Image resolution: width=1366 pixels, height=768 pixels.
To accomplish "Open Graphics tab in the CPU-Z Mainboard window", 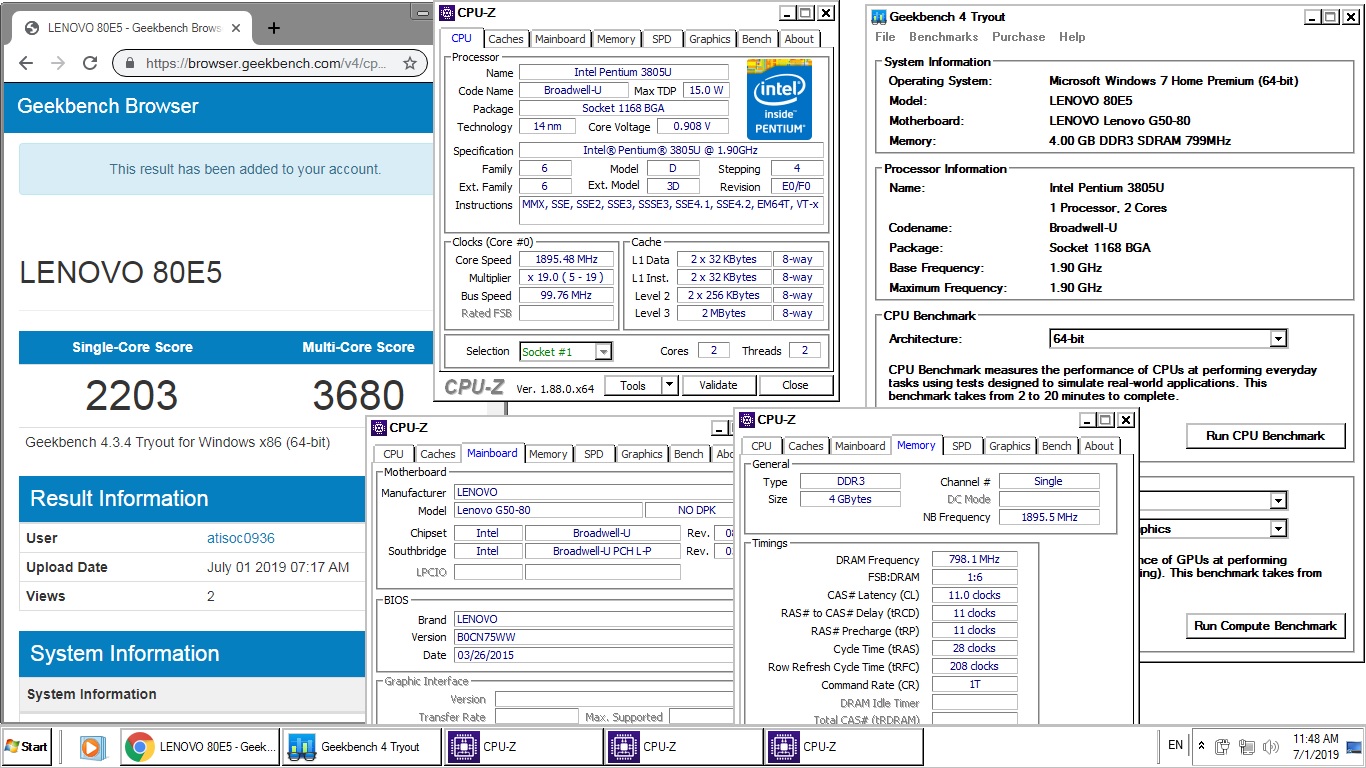I will (642, 454).
